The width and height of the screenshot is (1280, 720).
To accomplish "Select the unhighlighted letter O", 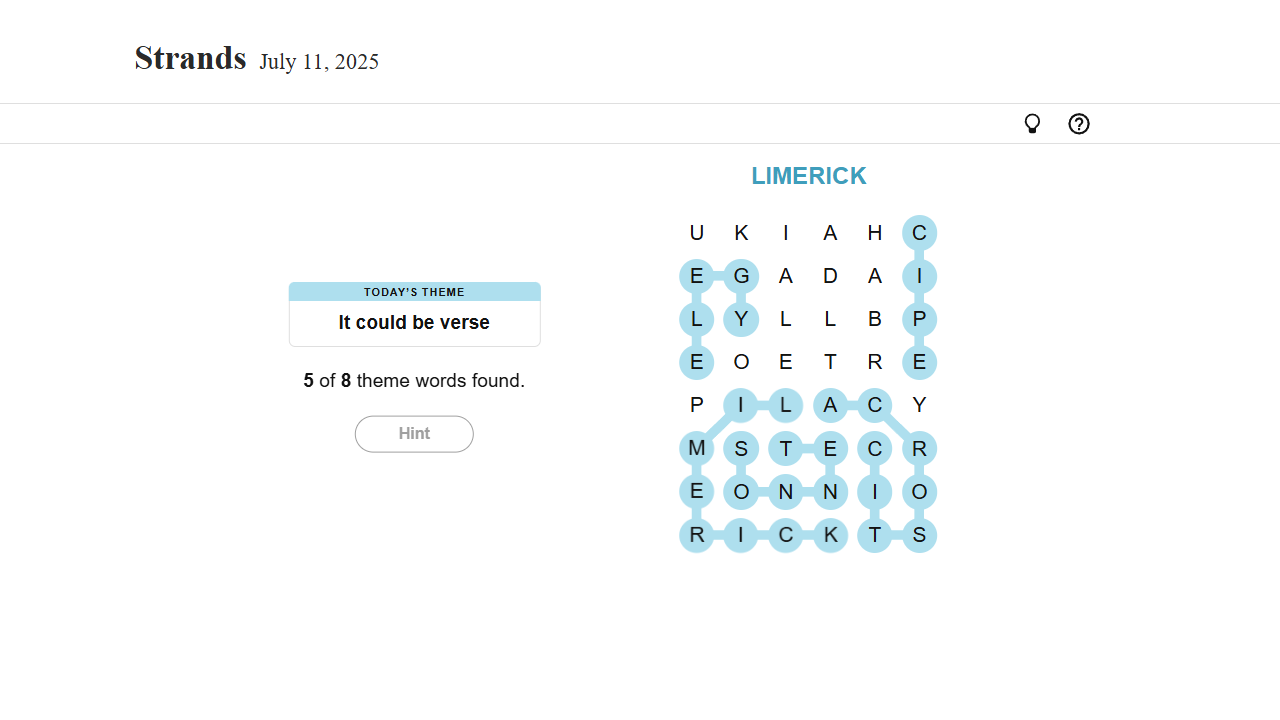I will 741,362.
